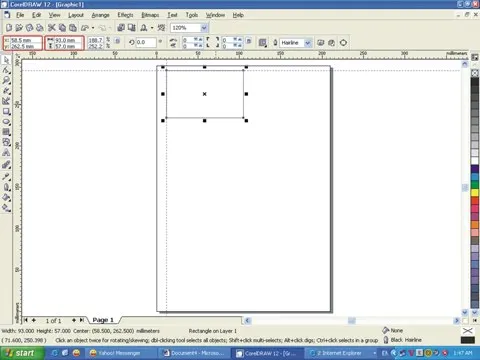Screen dimensions: 480x360
Task: Select the Page 1 tab
Action: point(103,320)
